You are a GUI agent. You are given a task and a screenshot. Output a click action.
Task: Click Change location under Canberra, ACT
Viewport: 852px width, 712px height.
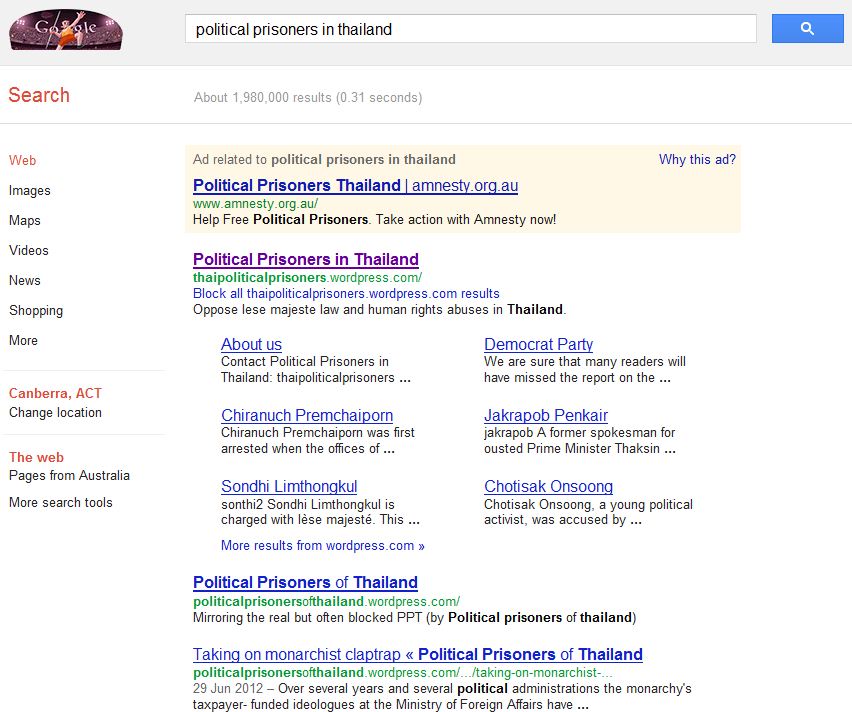(x=55, y=412)
